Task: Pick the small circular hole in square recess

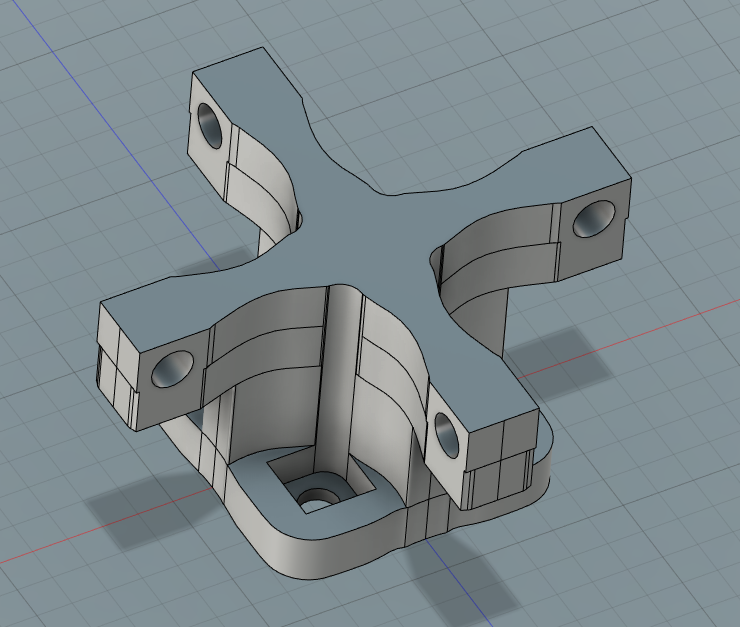Action: coord(319,496)
